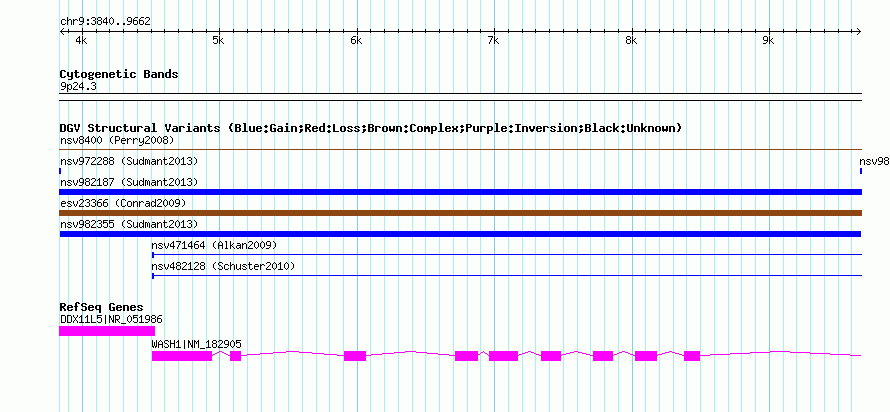Select the esv23366 brown complex variant bar

coord(460,213)
